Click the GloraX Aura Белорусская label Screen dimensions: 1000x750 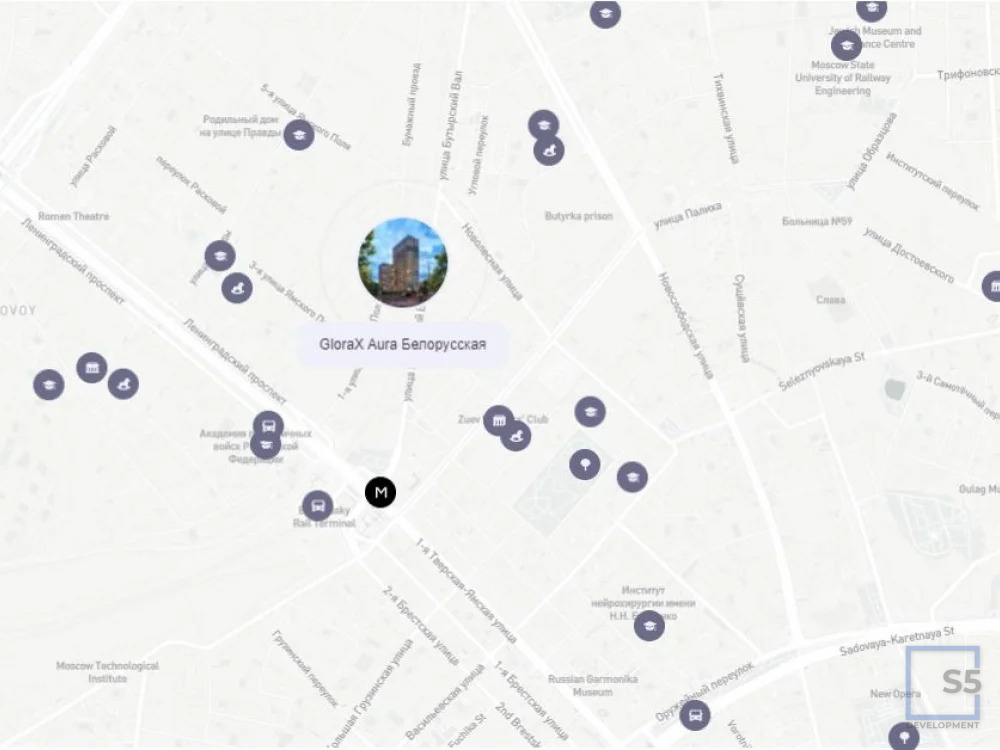pyautogui.click(x=403, y=345)
